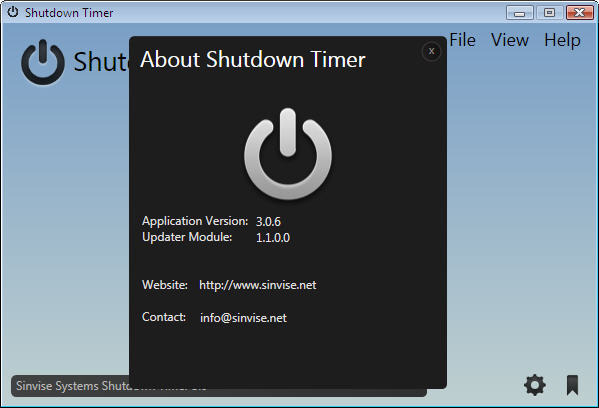Click the 'Application Version:' label
The height and width of the screenshot is (408, 599).
195,221
